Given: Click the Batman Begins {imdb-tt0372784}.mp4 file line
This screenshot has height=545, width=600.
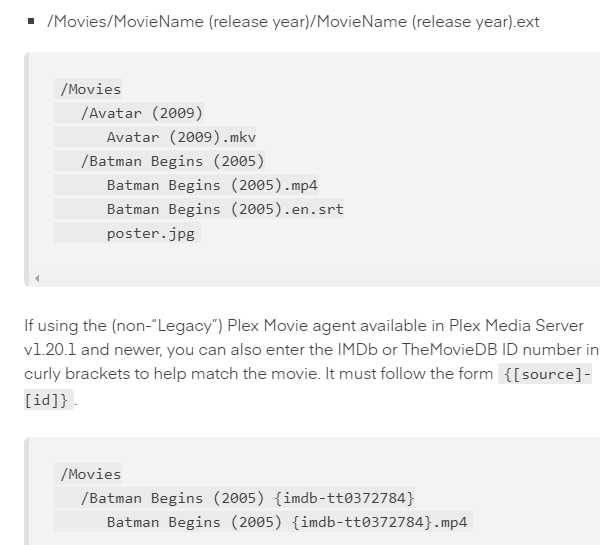Looking at the screenshot, I should (x=287, y=522).
